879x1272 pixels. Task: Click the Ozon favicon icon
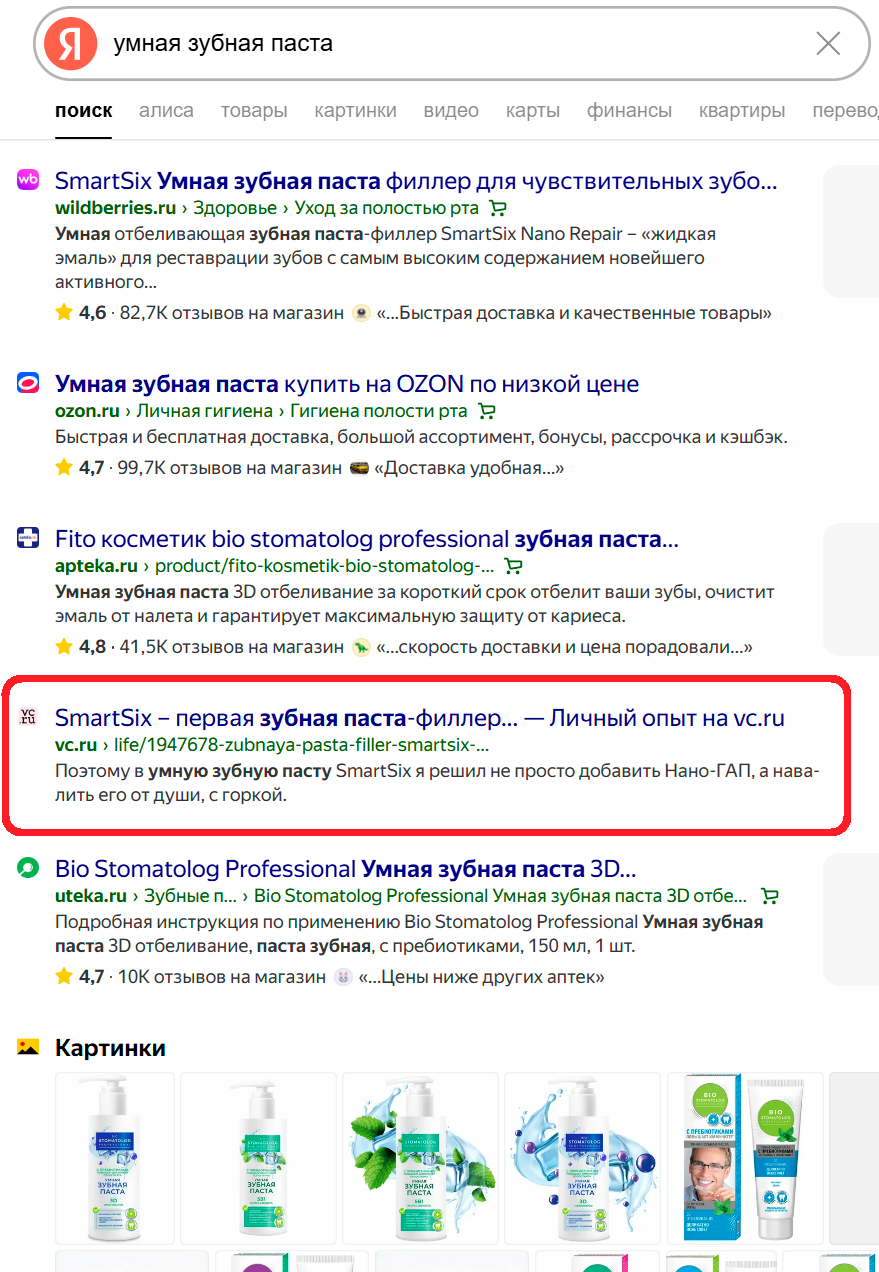[28, 383]
